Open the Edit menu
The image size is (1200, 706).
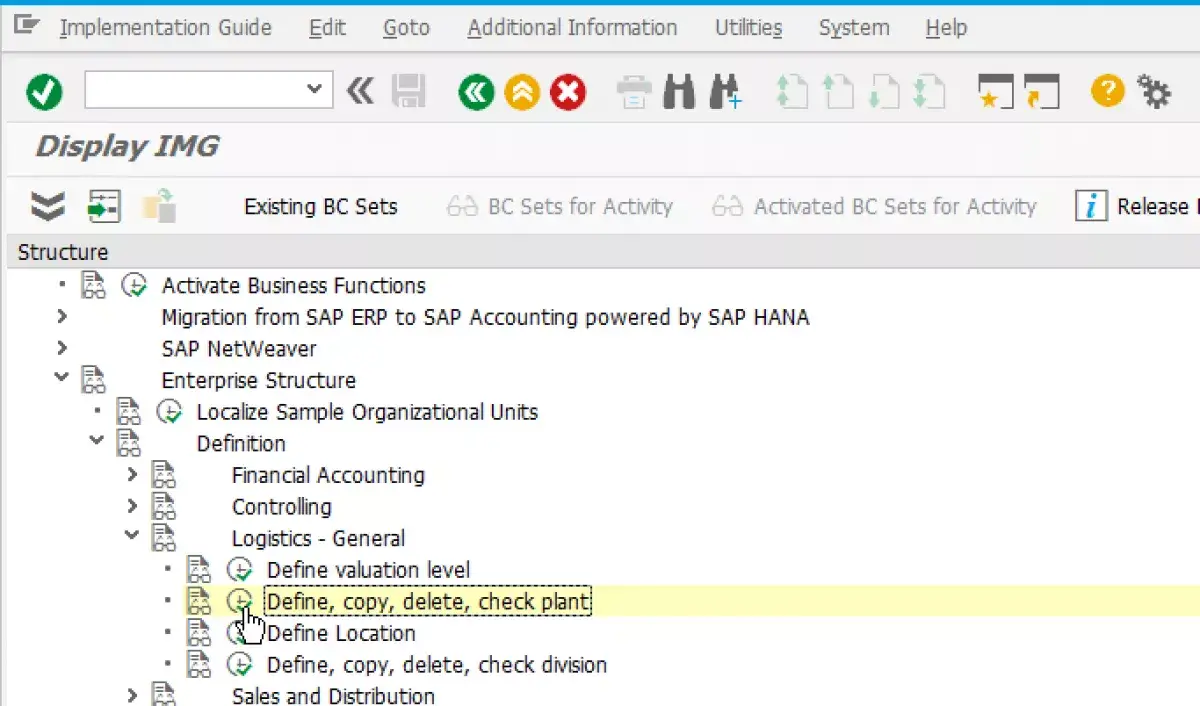pos(327,28)
